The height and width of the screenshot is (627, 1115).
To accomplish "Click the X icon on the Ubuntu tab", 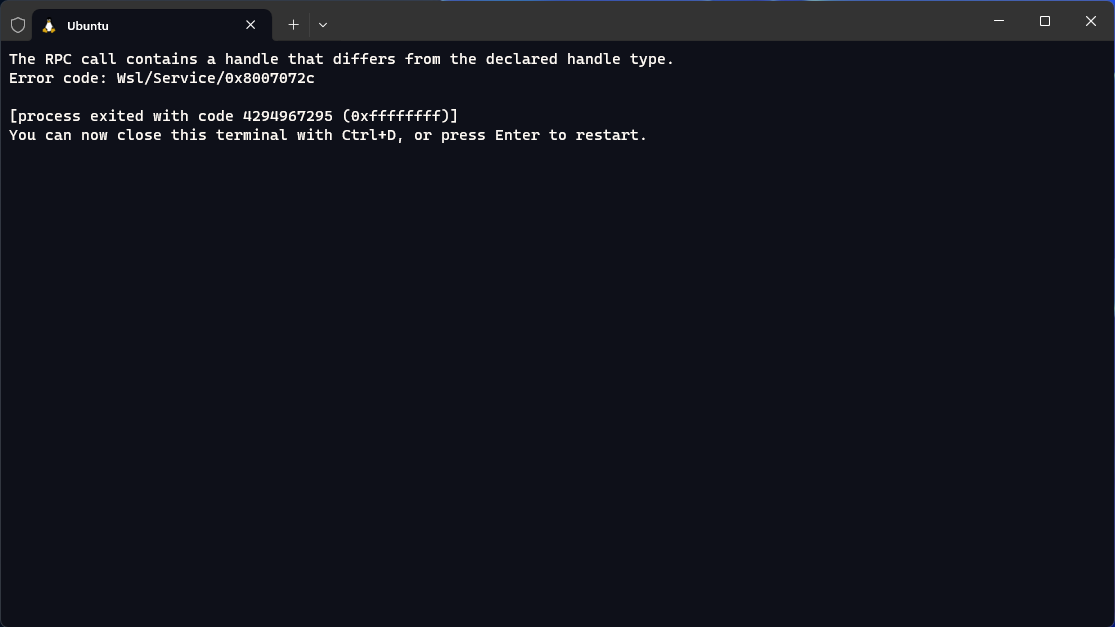I will (250, 25).
